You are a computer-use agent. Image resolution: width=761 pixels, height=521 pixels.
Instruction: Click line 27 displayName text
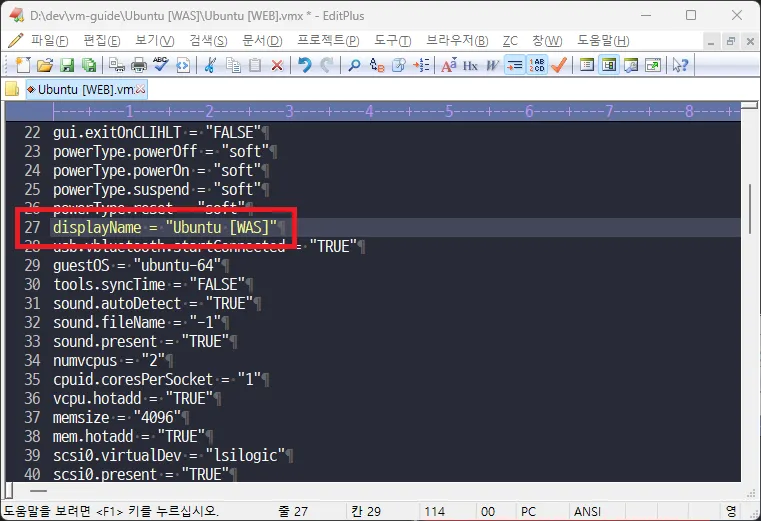pos(165,227)
